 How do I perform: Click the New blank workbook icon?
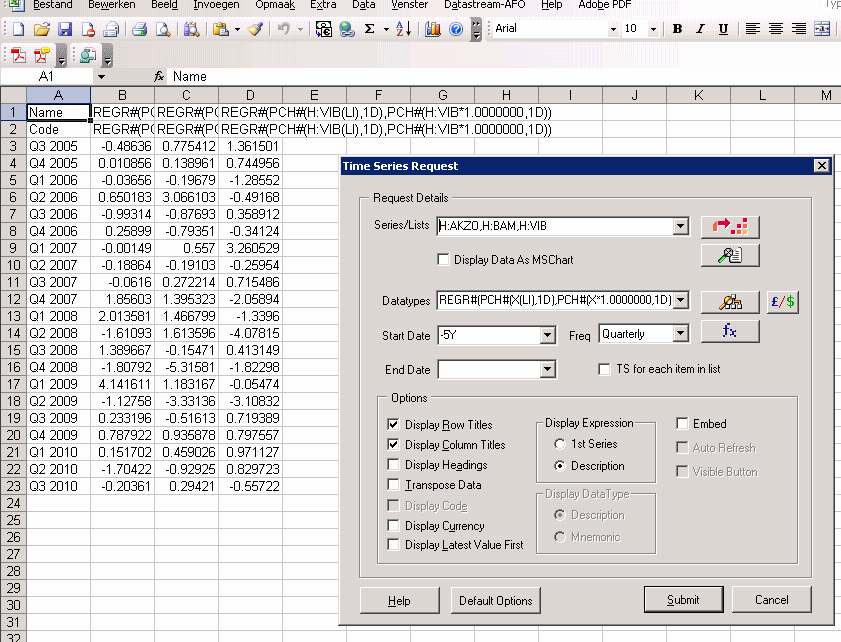pos(18,29)
